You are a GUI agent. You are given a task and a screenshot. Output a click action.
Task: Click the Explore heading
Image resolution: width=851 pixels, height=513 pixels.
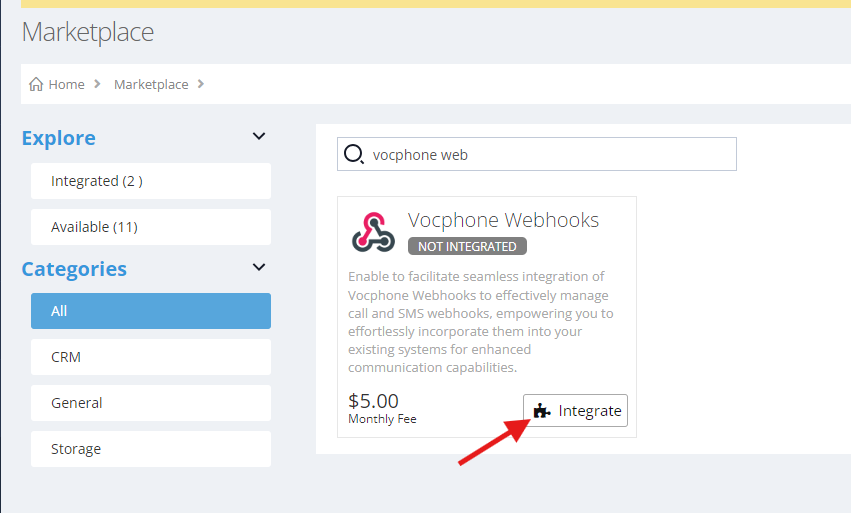point(59,138)
